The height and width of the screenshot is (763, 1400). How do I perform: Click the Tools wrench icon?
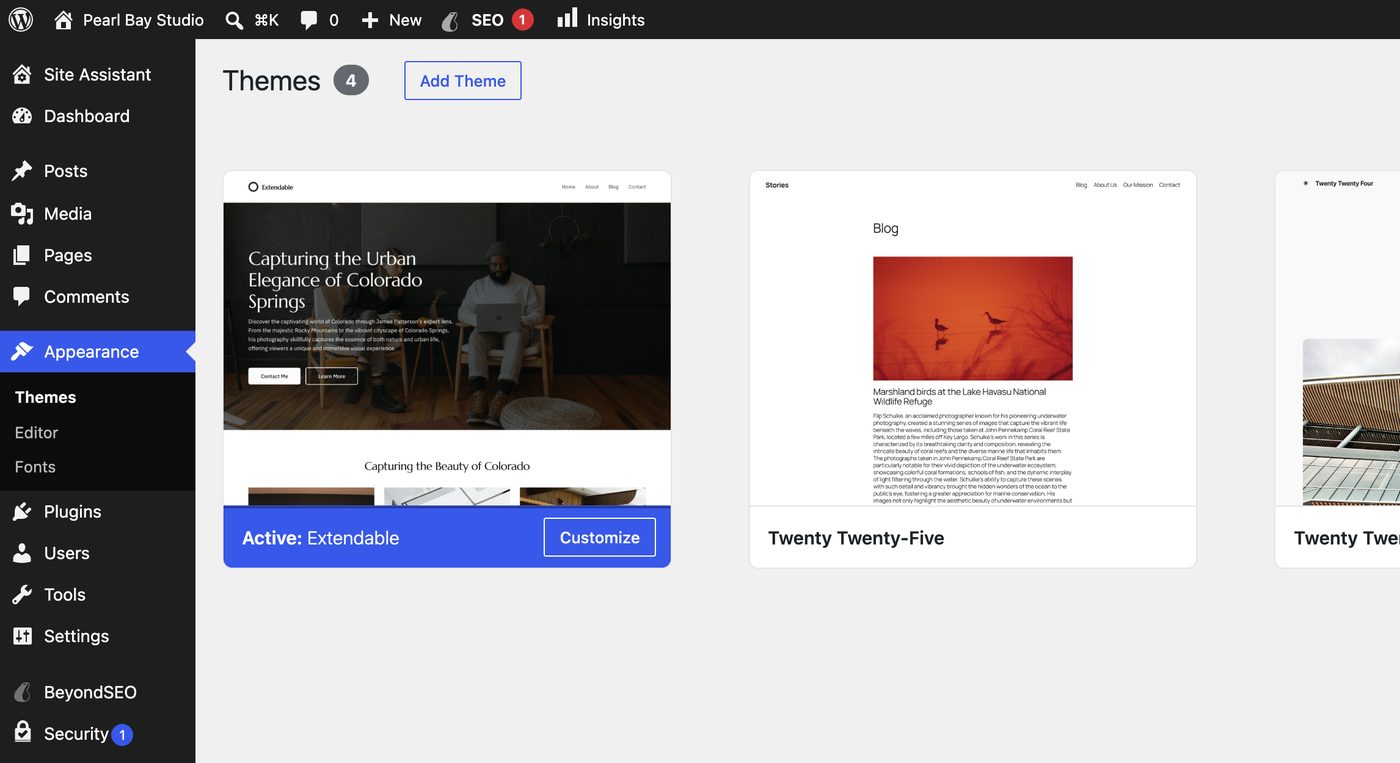pos(22,595)
